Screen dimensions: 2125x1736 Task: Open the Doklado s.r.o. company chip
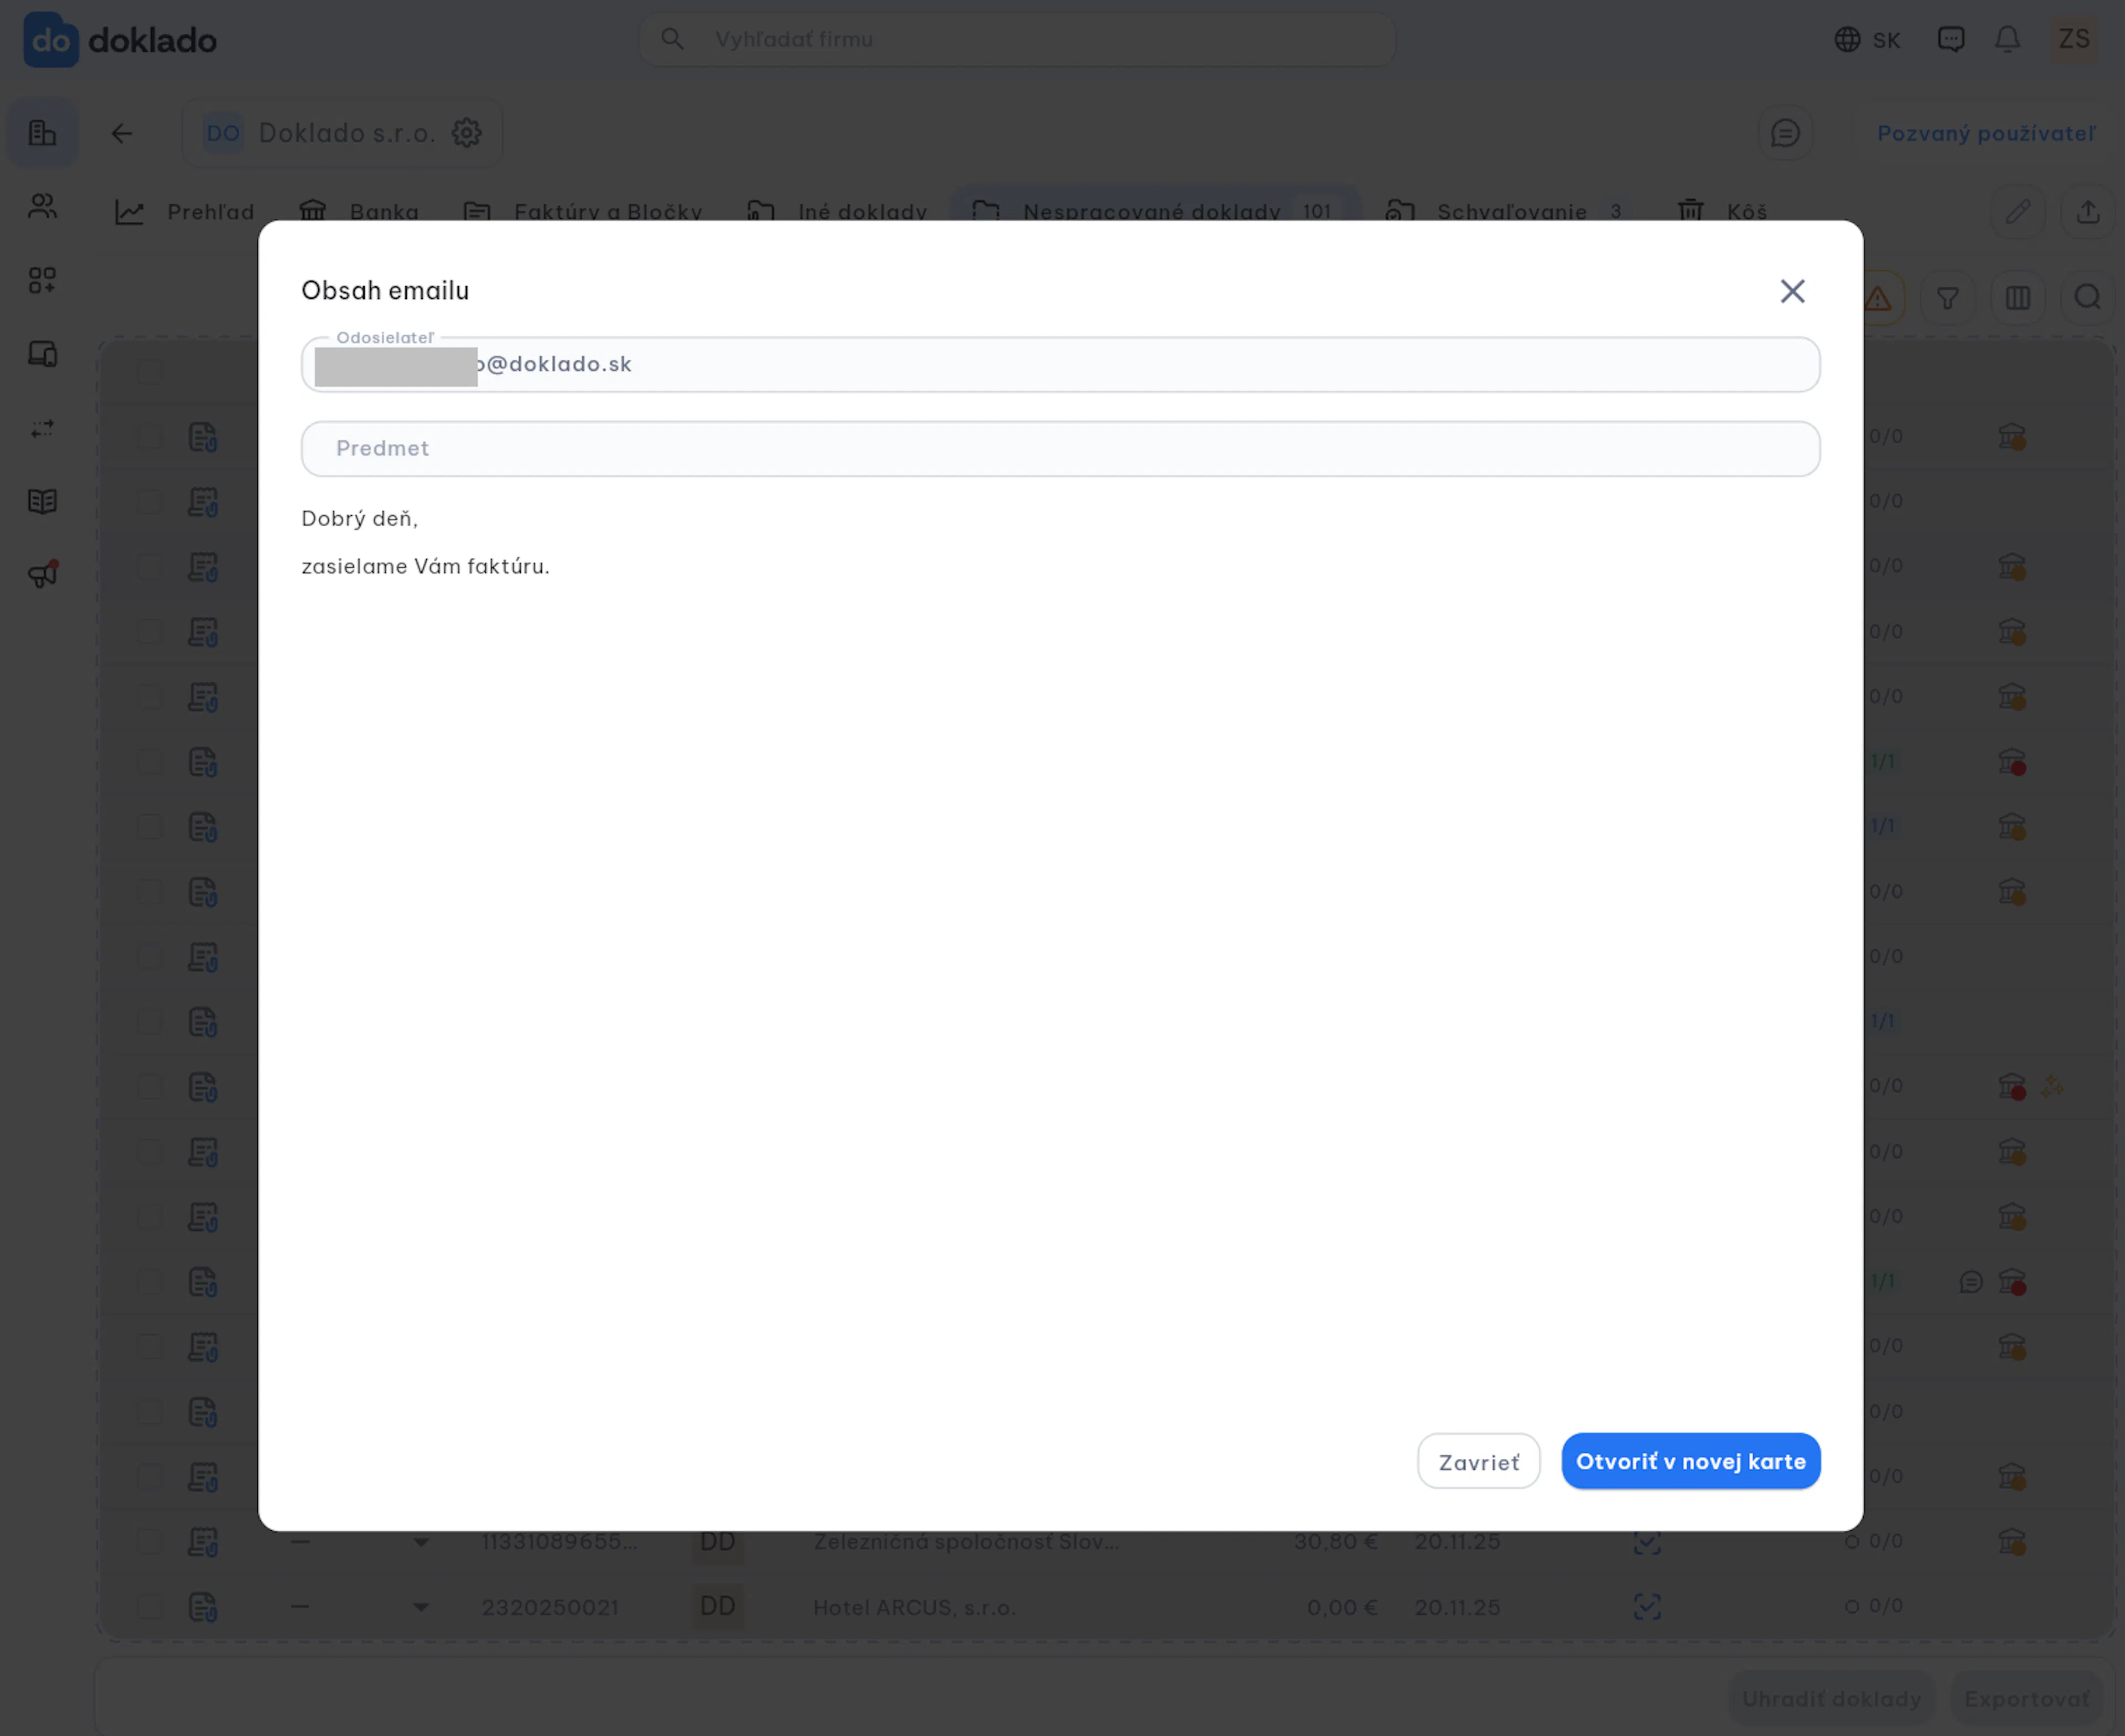tap(341, 133)
